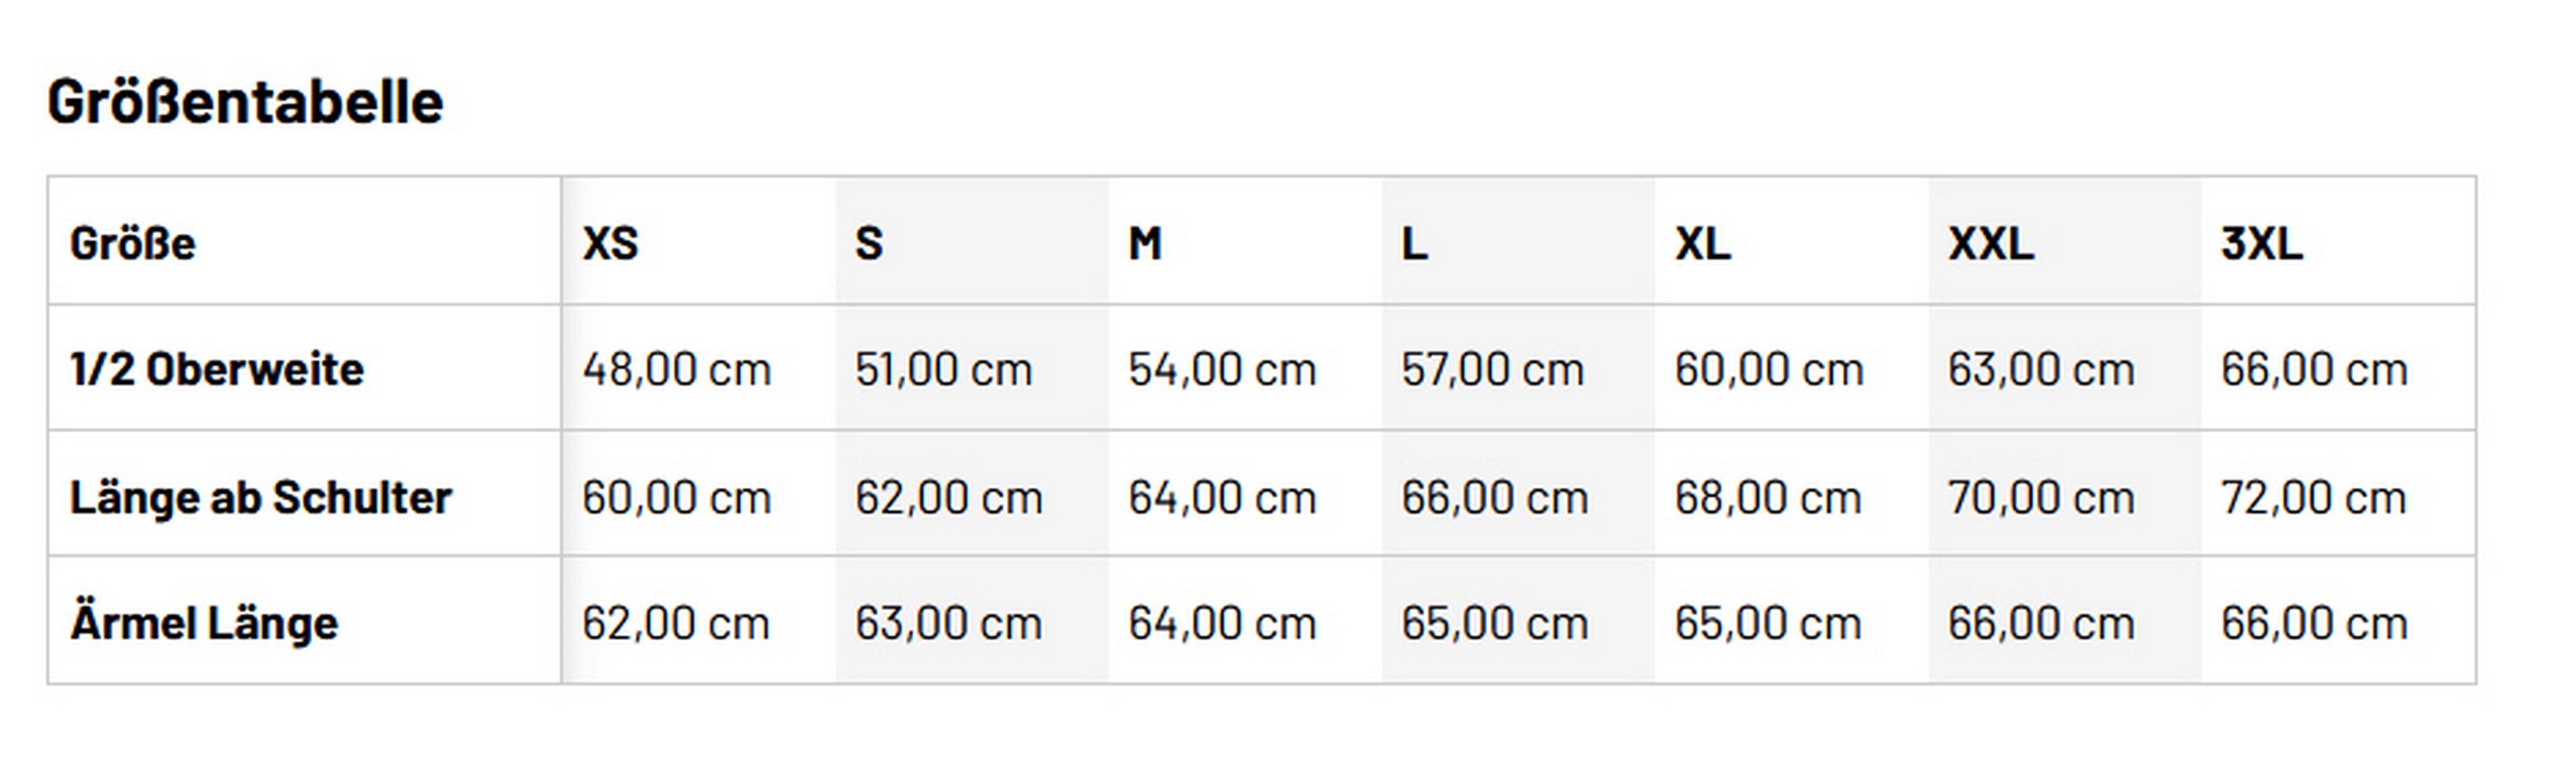
Task: Click the XXL size column header
Action: tap(1990, 243)
